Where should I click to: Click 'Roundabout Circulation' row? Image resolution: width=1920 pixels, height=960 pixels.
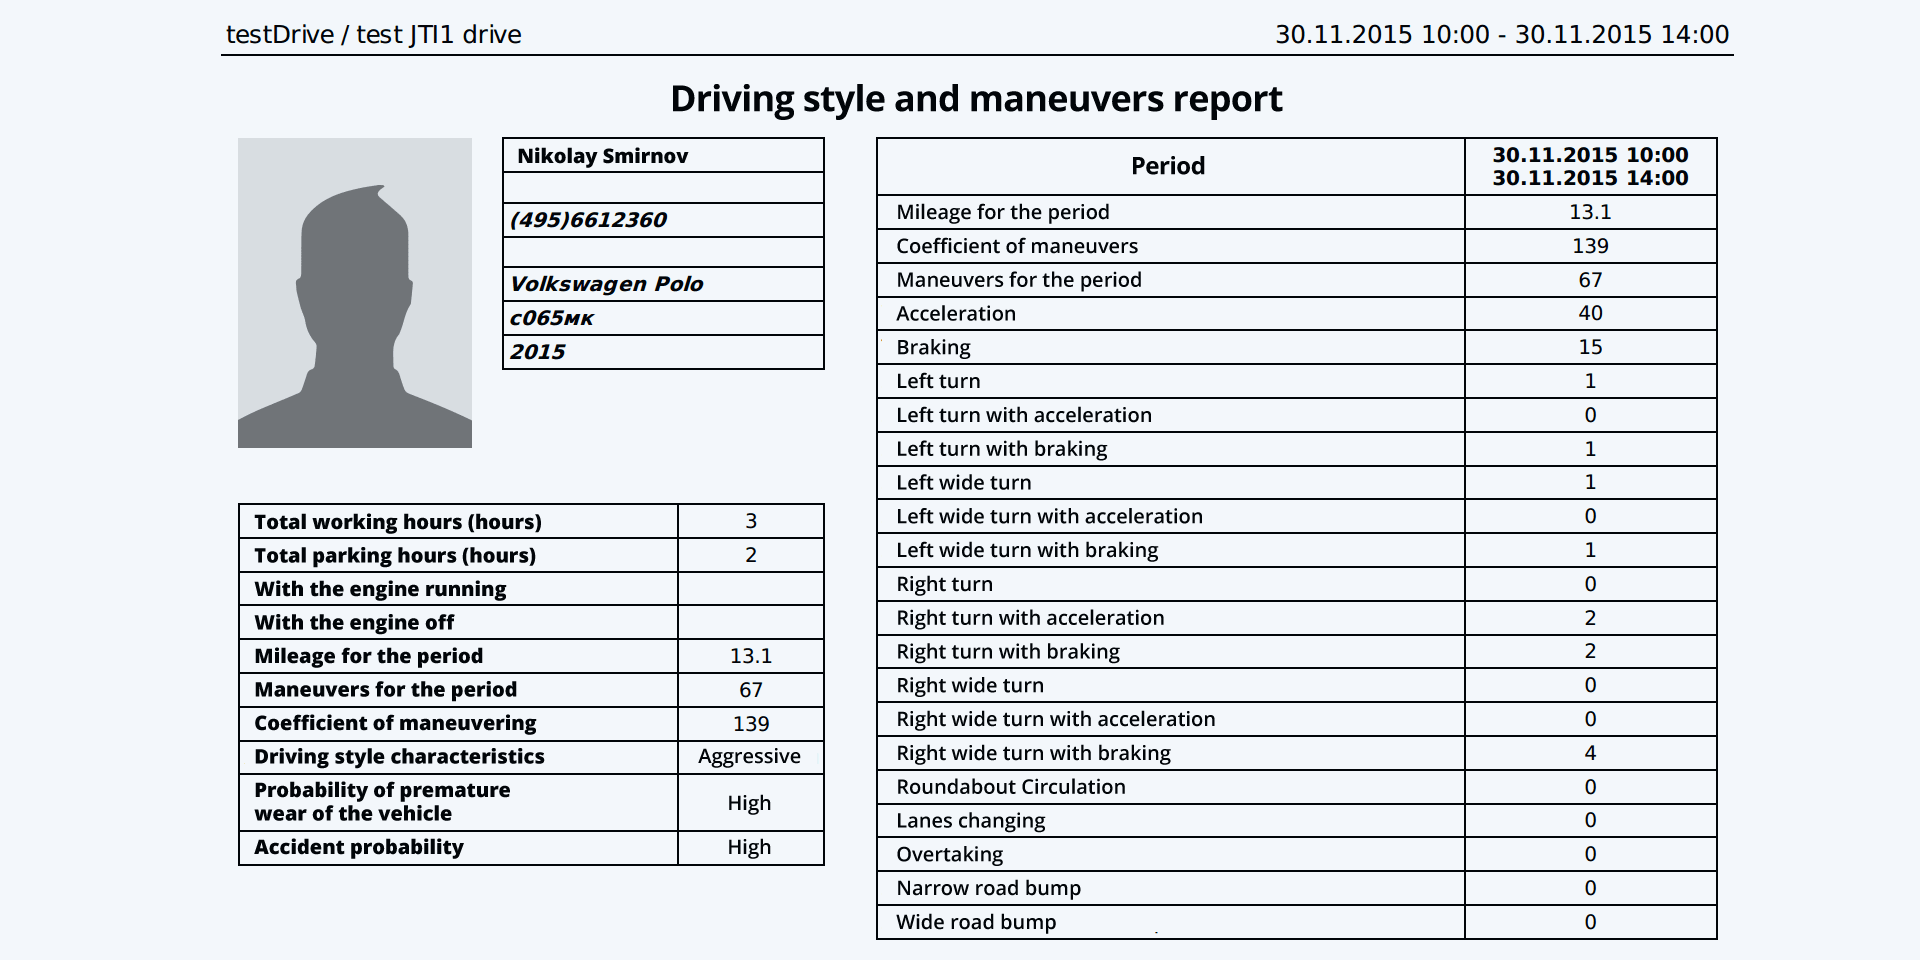[1296, 787]
